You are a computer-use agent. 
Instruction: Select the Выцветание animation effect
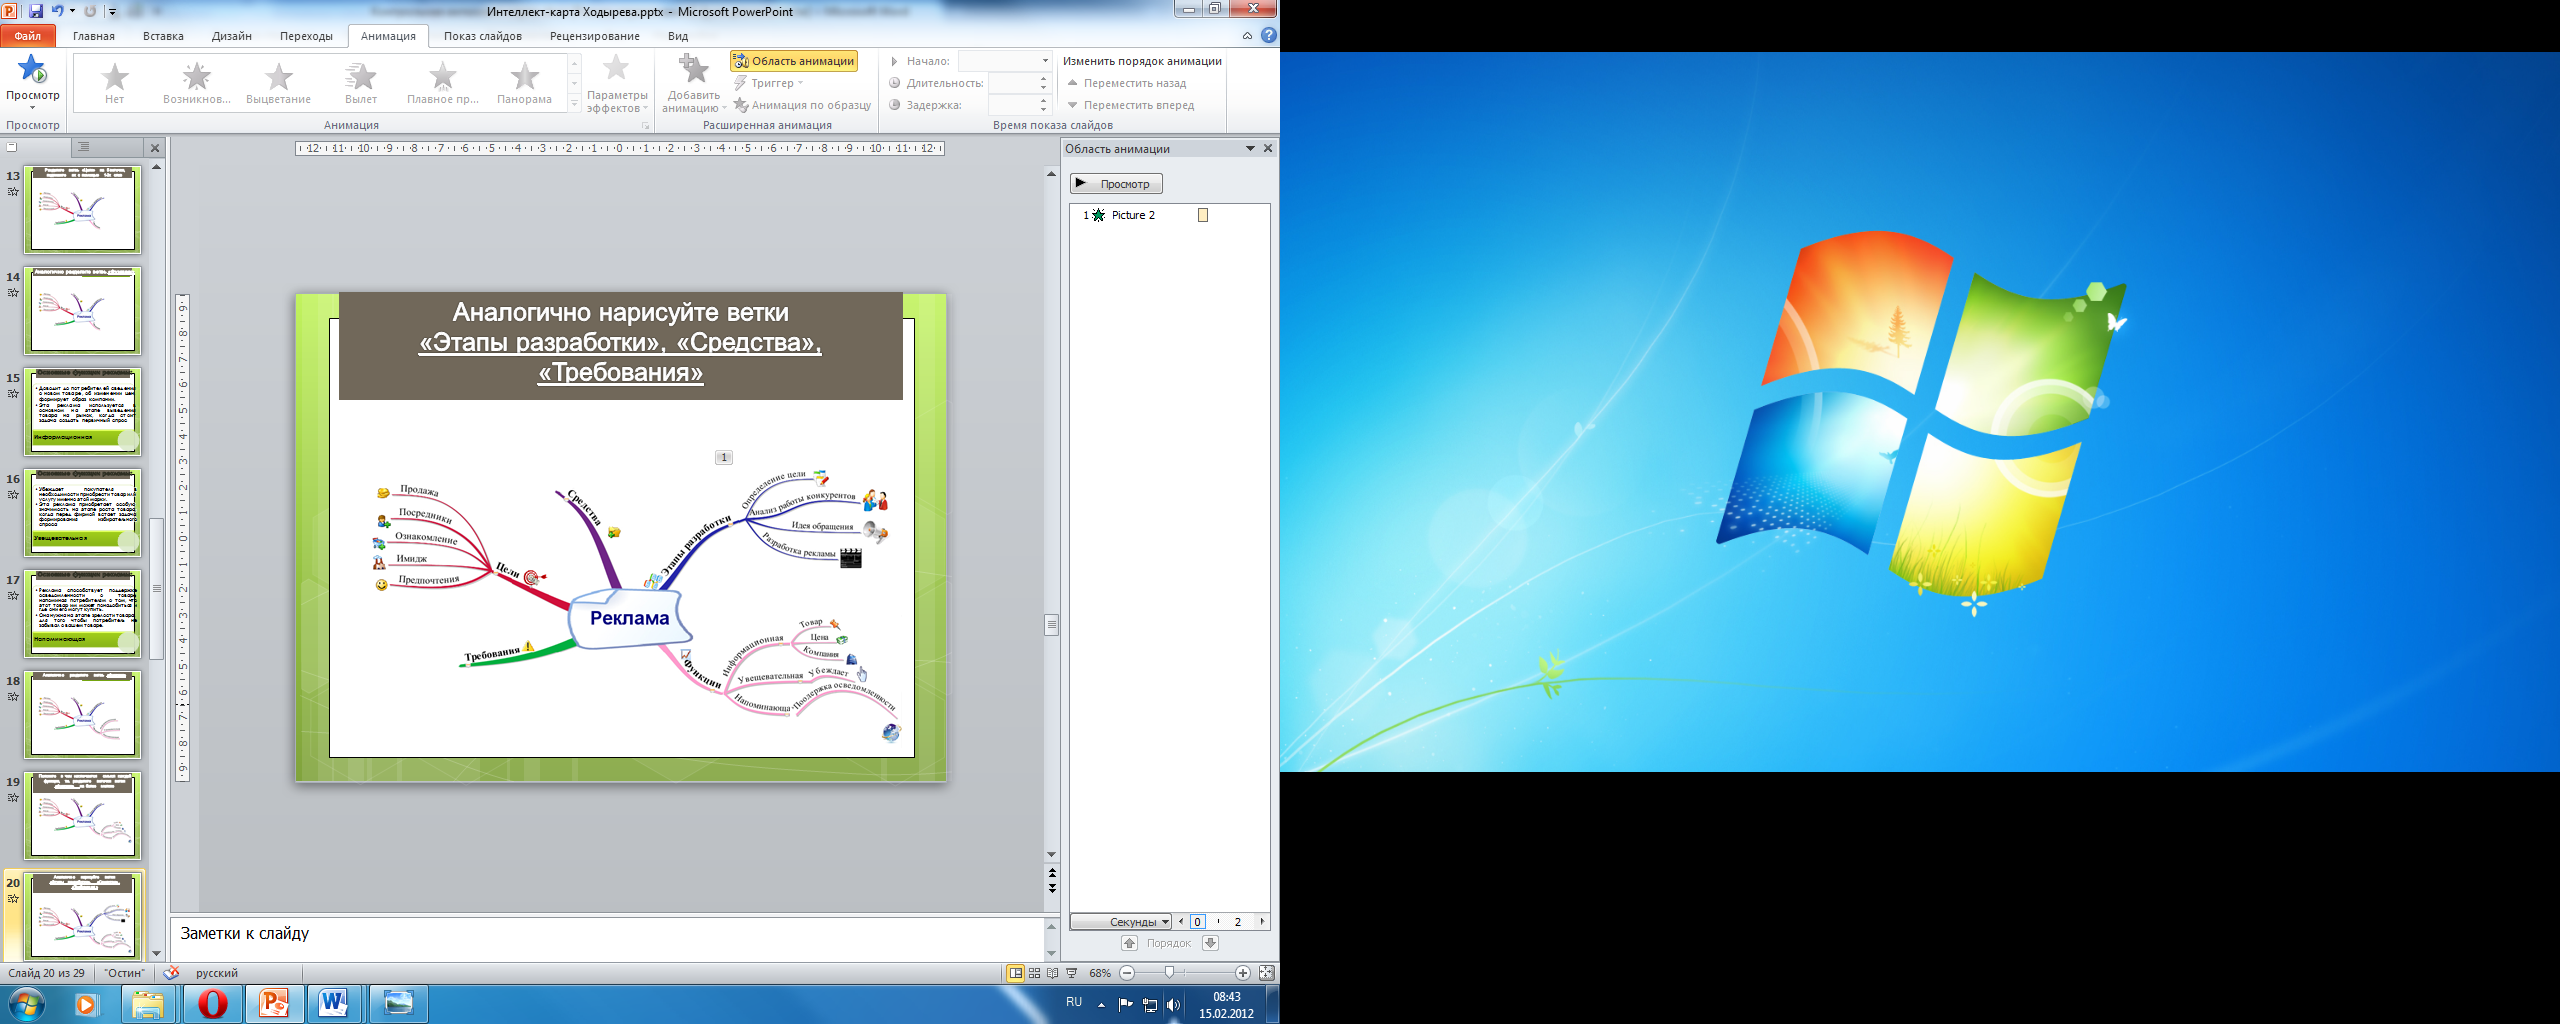click(279, 82)
